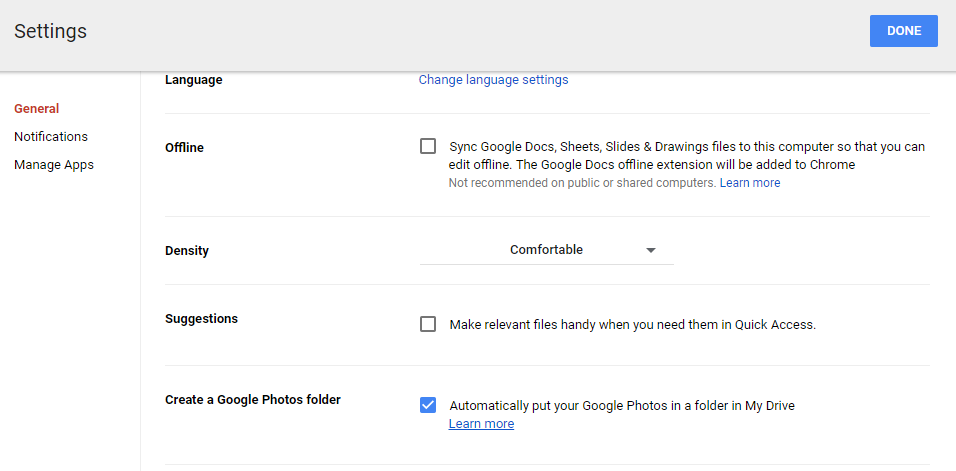Open Learn more link about offline sync
The height and width of the screenshot is (471, 956).
tap(750, 184)
